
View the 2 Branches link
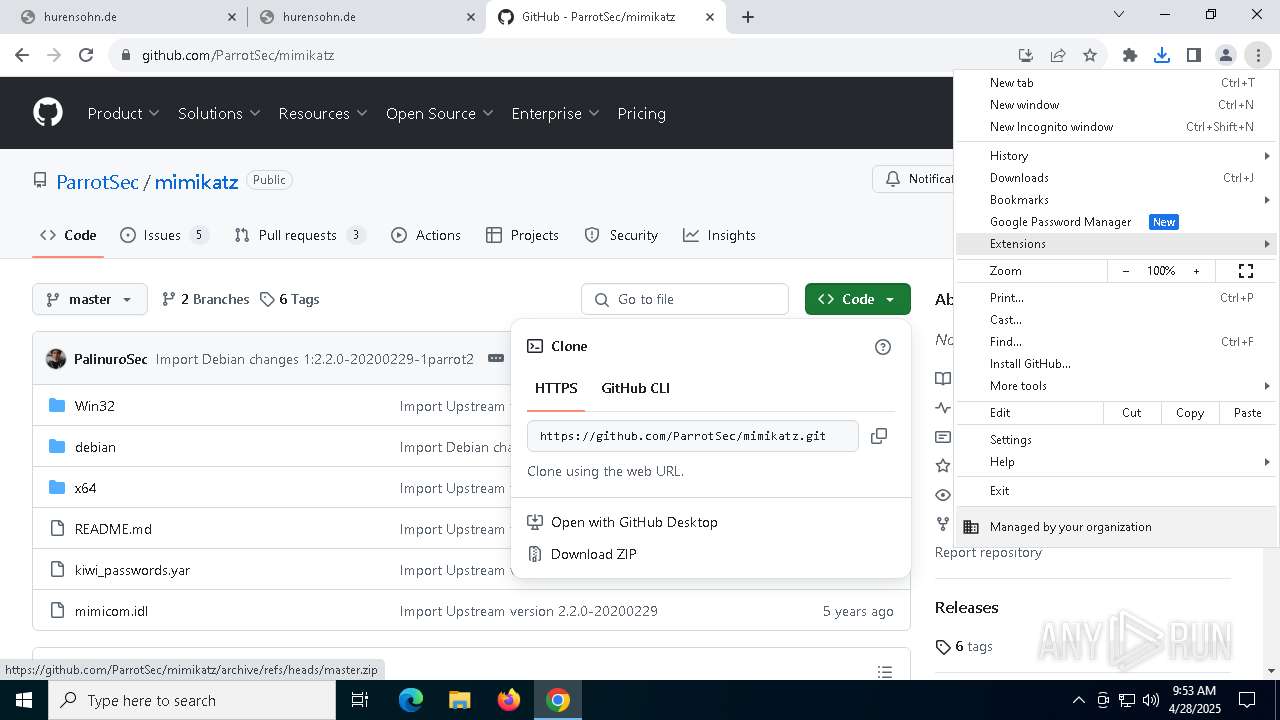pos(205,299)
